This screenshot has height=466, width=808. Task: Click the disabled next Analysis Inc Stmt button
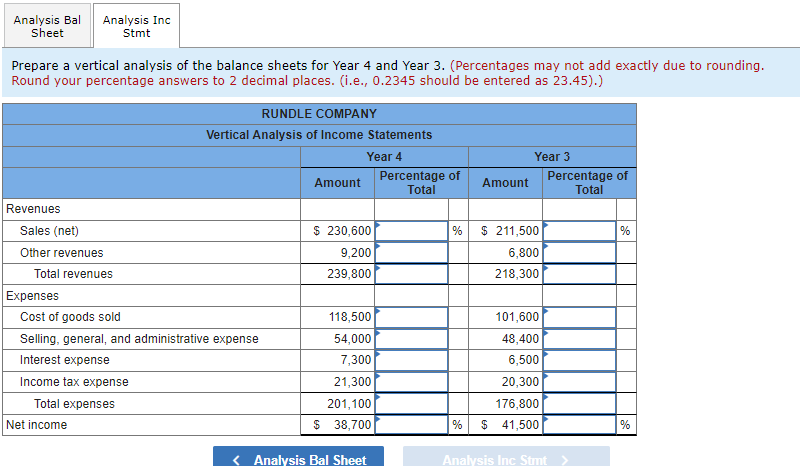point(506,457)
